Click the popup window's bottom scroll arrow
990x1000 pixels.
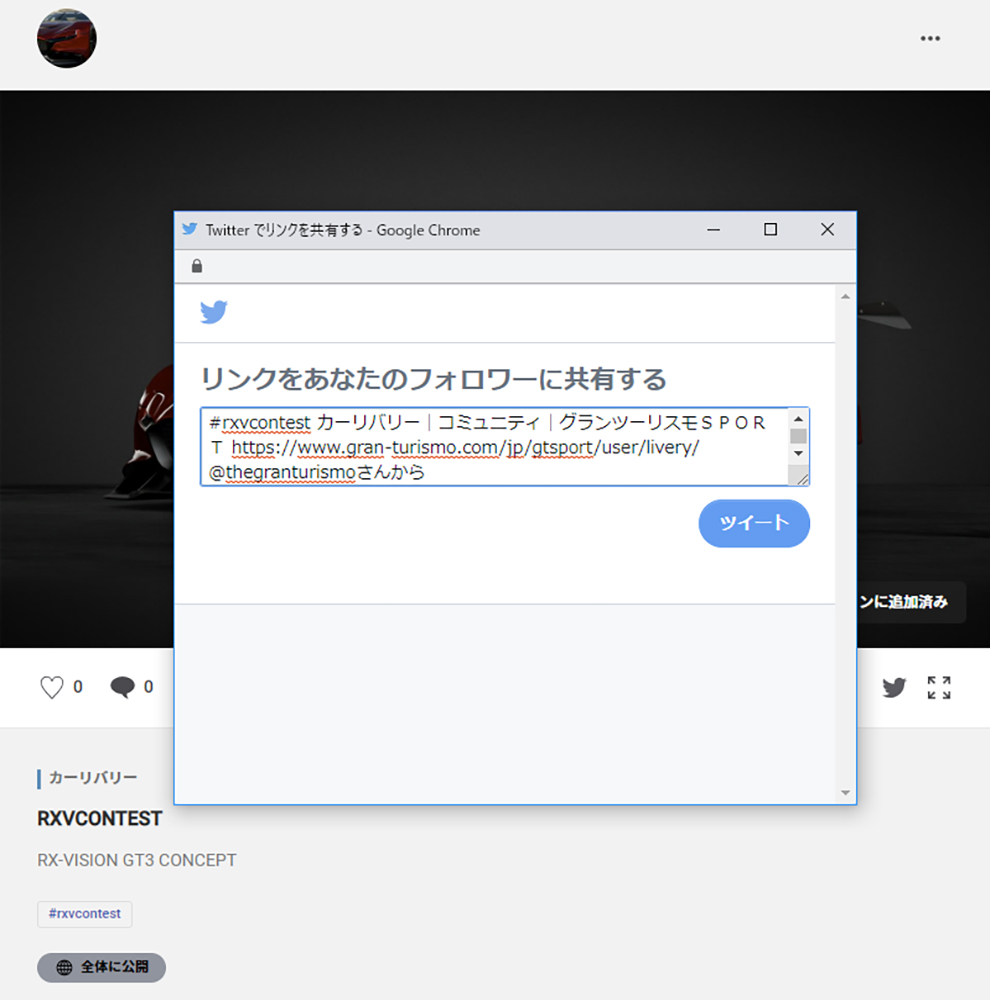pyautogui.click(x=846, y=793)
